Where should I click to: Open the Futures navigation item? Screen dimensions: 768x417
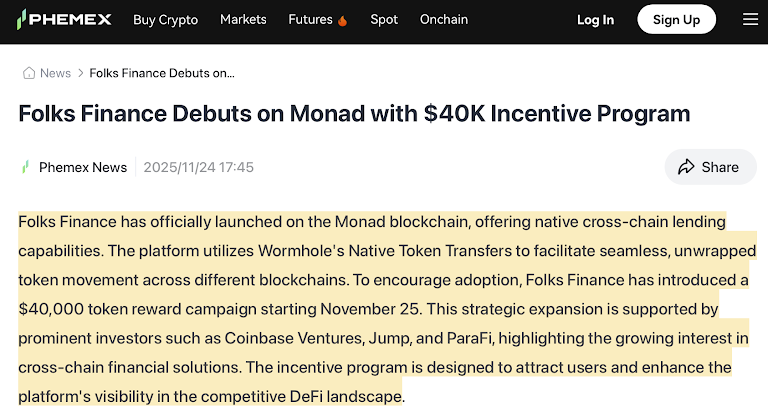(310, 19)
